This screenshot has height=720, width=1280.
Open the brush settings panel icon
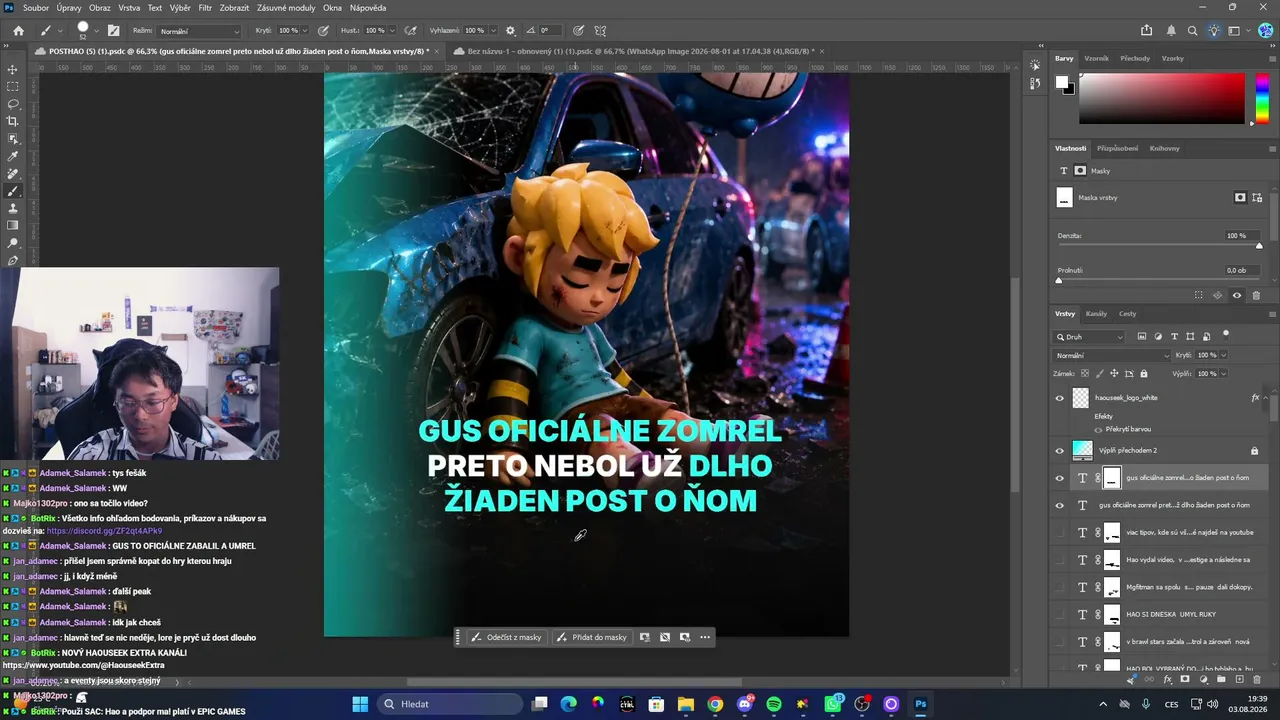(x=113, y=31)
